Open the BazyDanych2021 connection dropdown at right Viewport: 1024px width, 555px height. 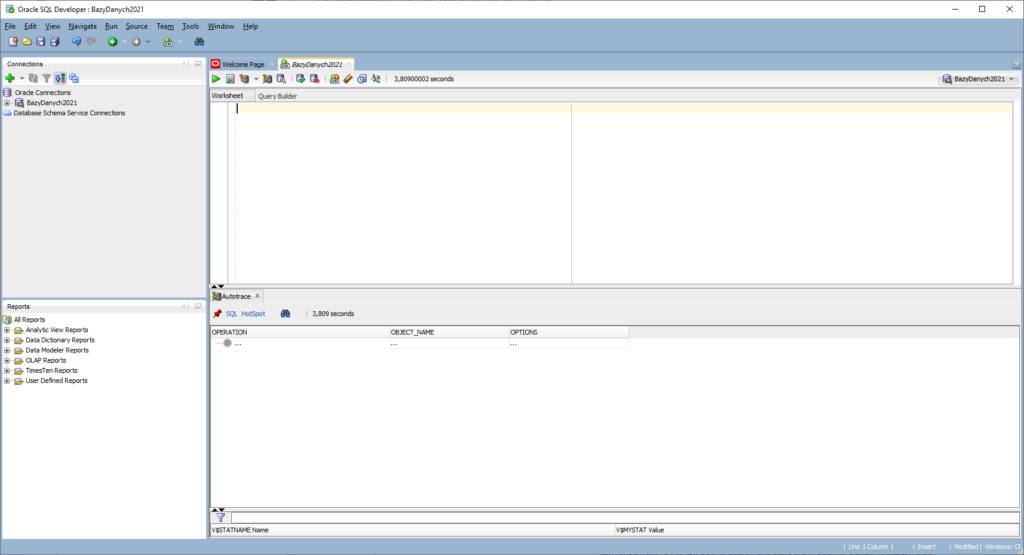[978, 78]
